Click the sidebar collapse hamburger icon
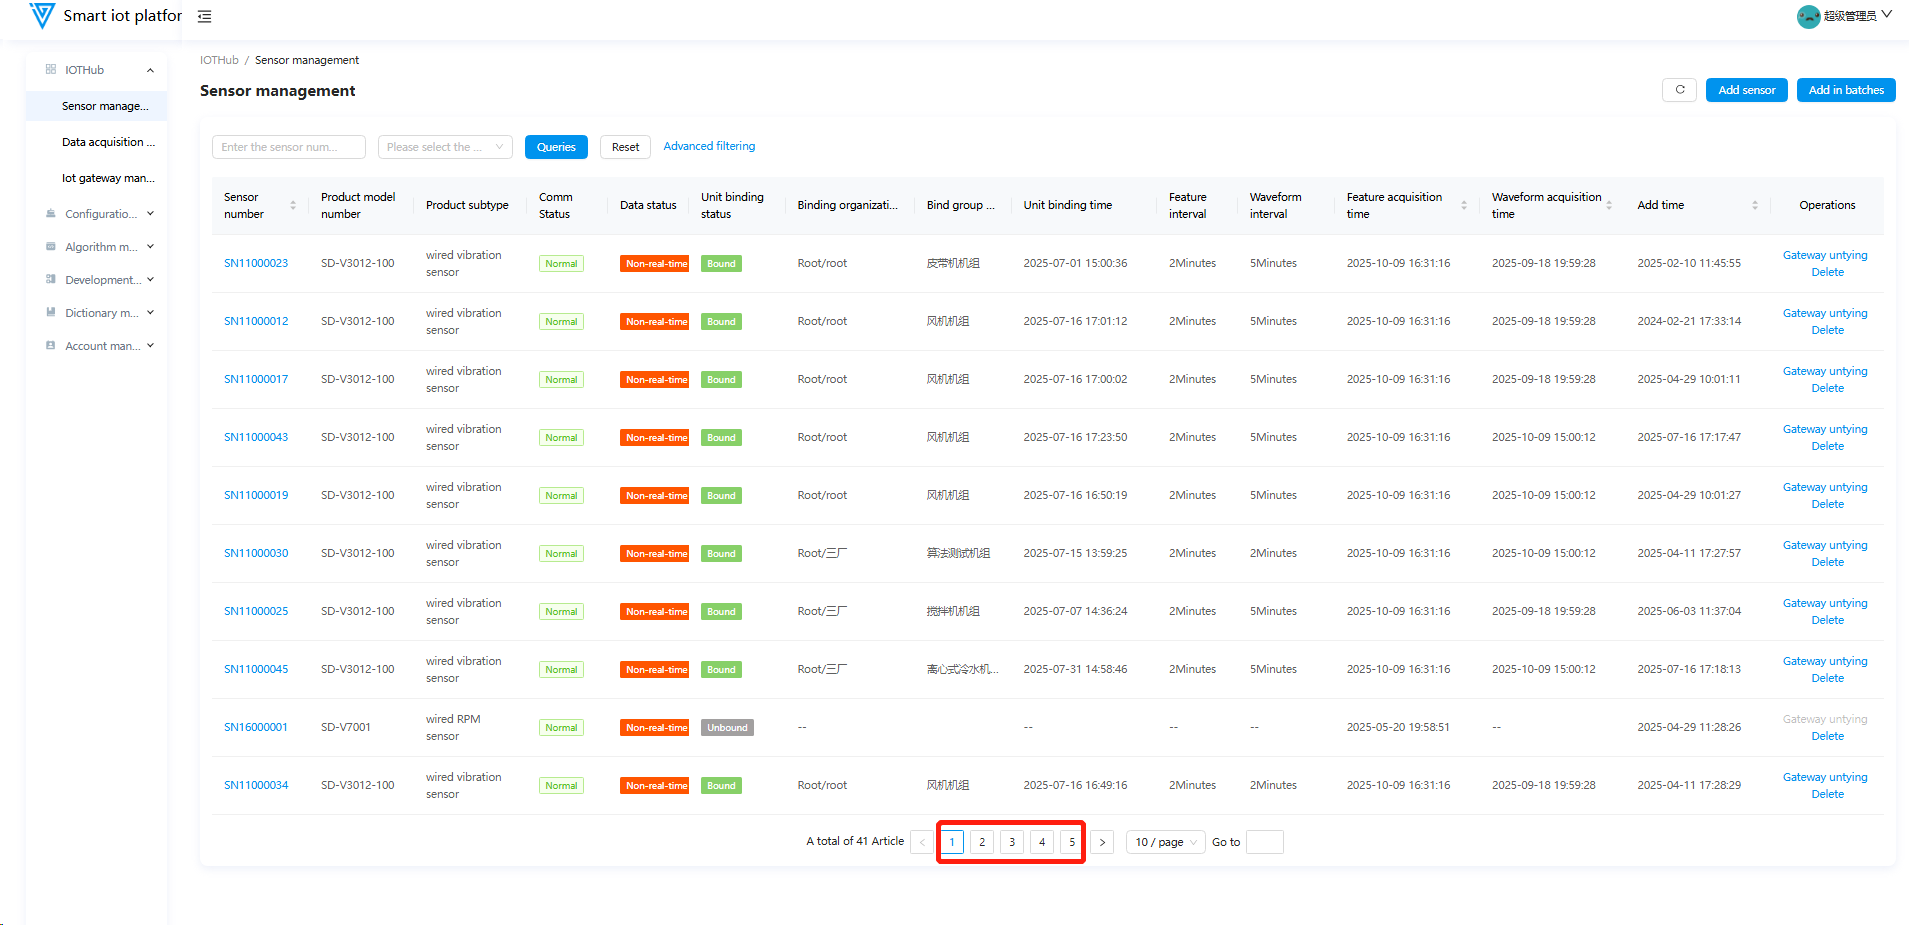The height and width of the screenshot is (925, 1909). (204, 16)
